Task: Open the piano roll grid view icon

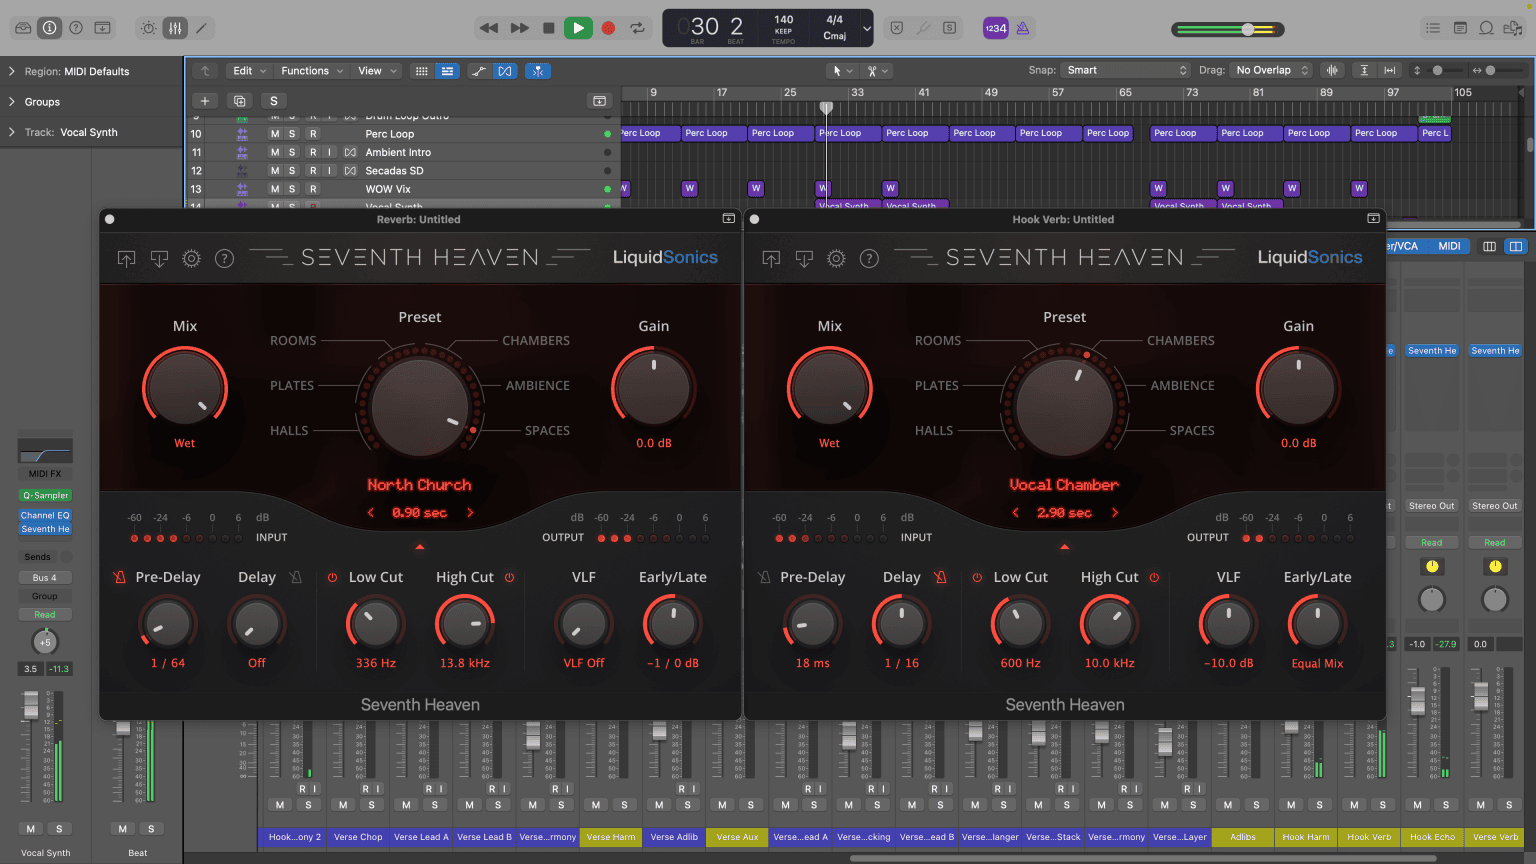Action: pyautogui.click(x=421, y=70)
